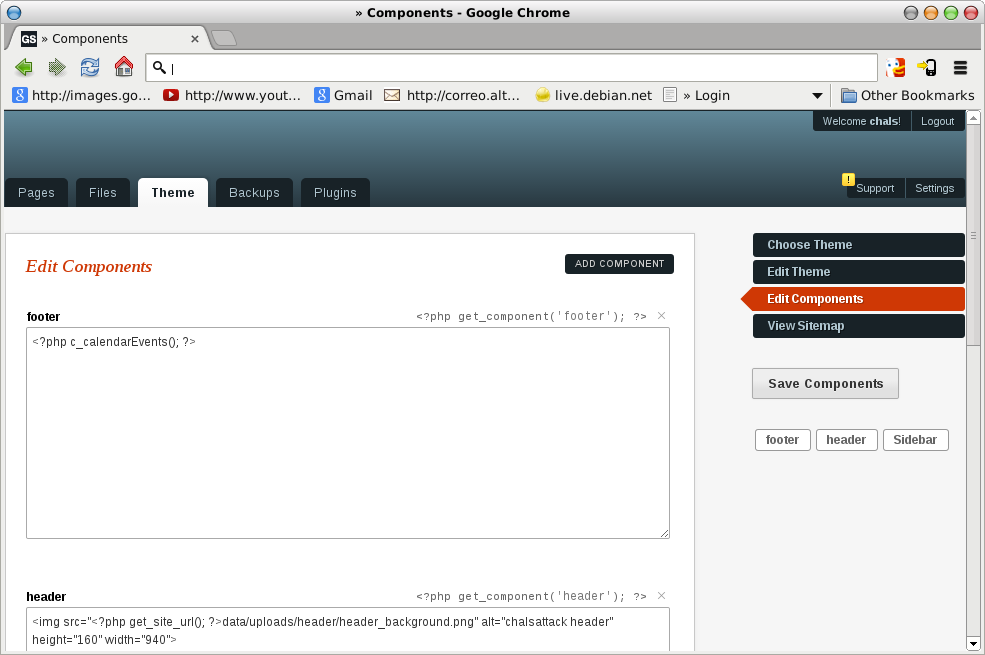Viewport: 985px width, 655px height.
Task: Click the page scrollbar up arrow
Action: click(x=973, y=117)
